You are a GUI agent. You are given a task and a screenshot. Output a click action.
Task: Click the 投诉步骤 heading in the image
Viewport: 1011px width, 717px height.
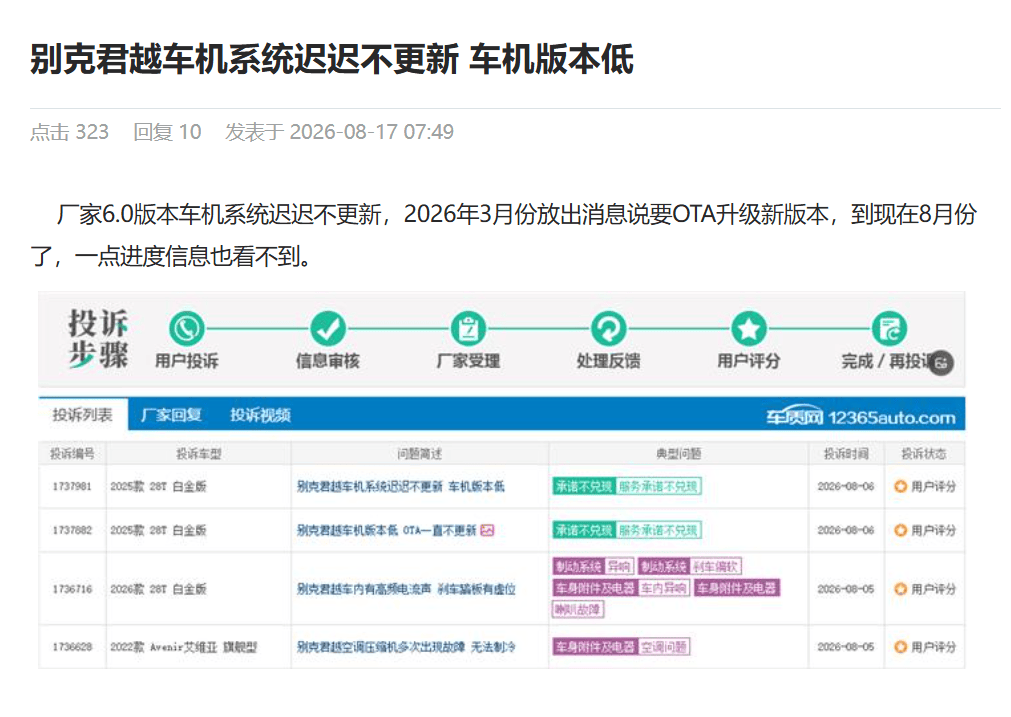click(98, 339)
